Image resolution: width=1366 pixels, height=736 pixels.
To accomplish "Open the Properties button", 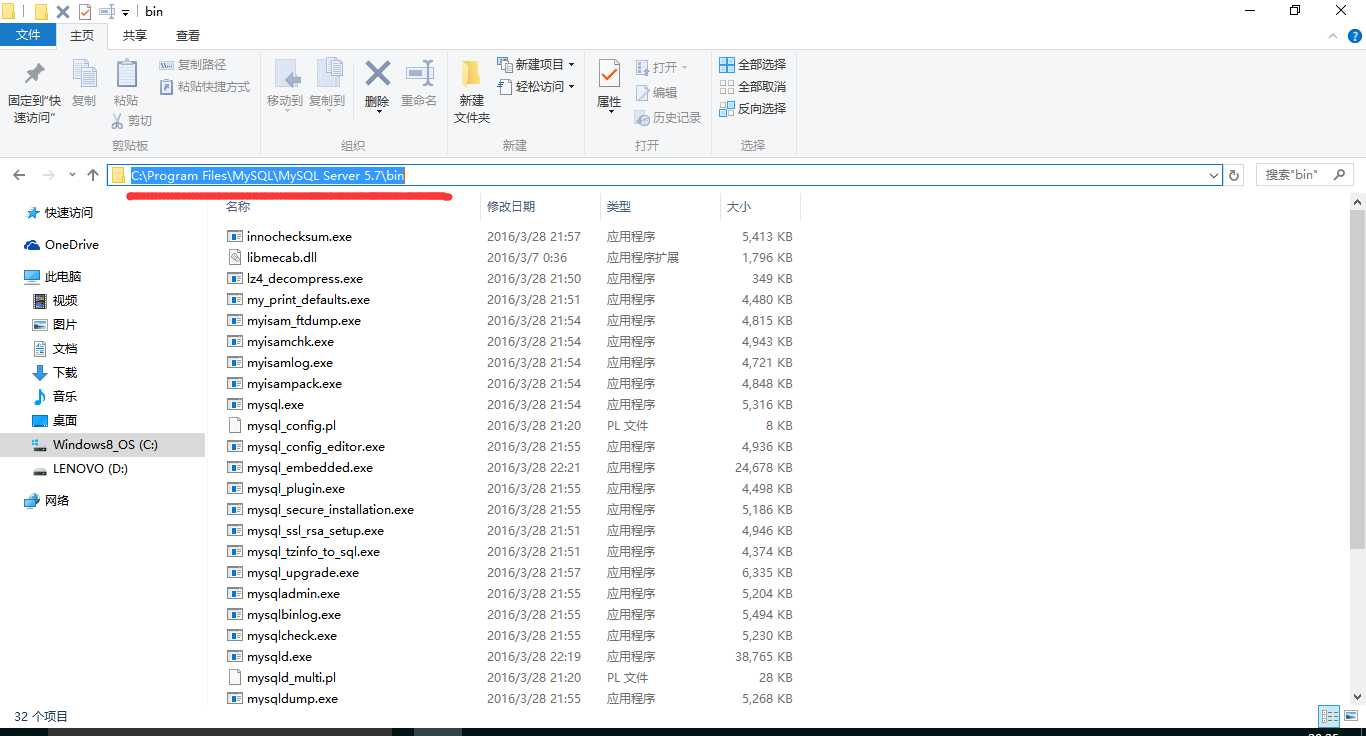I will pyautogui.click(x=609, y=85).
